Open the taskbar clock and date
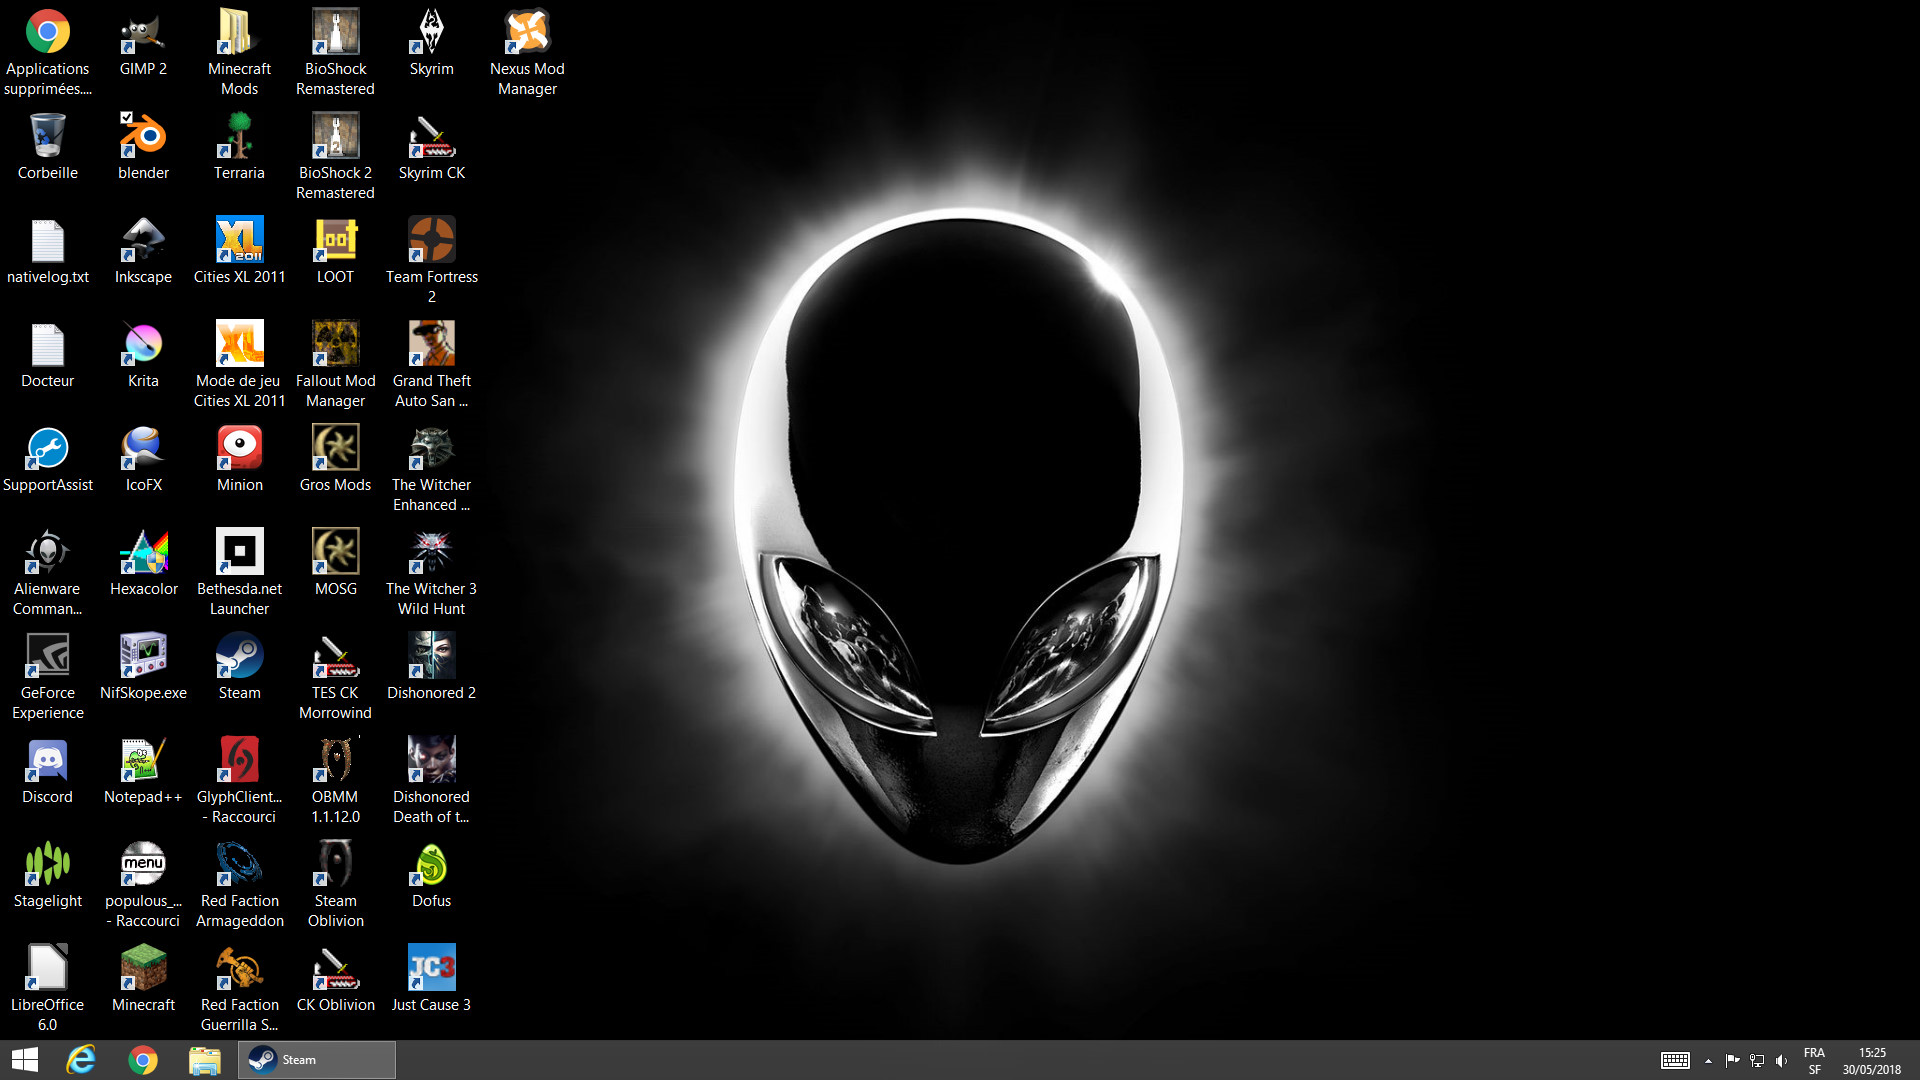Viewport: 1920px width, 1080px height. pos(1872,1061)
